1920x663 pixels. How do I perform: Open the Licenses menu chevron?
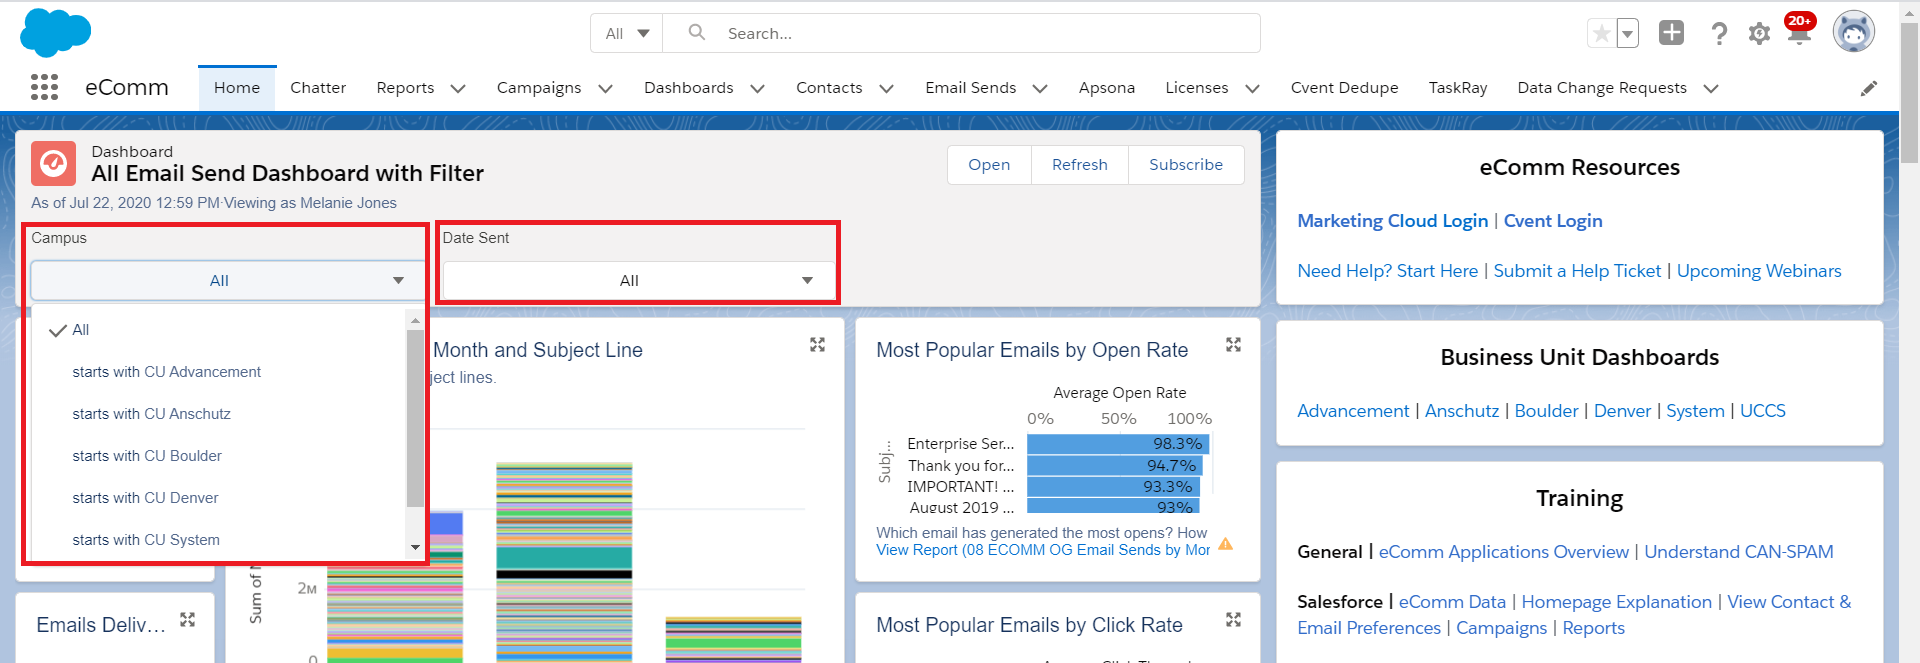pyautogui.click(x=1252, y=89)
